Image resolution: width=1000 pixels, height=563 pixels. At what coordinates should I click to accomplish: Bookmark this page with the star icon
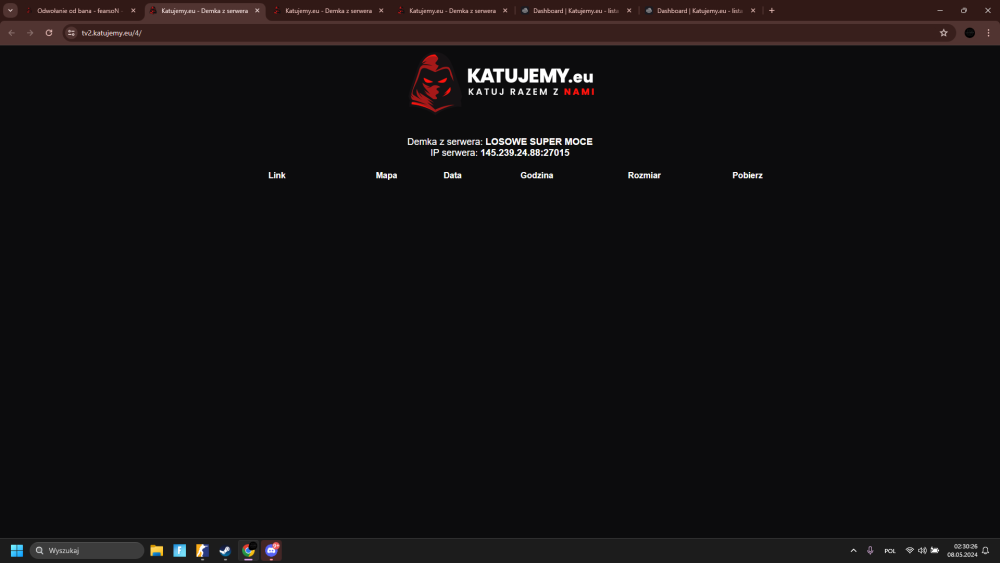pos(944,33)
